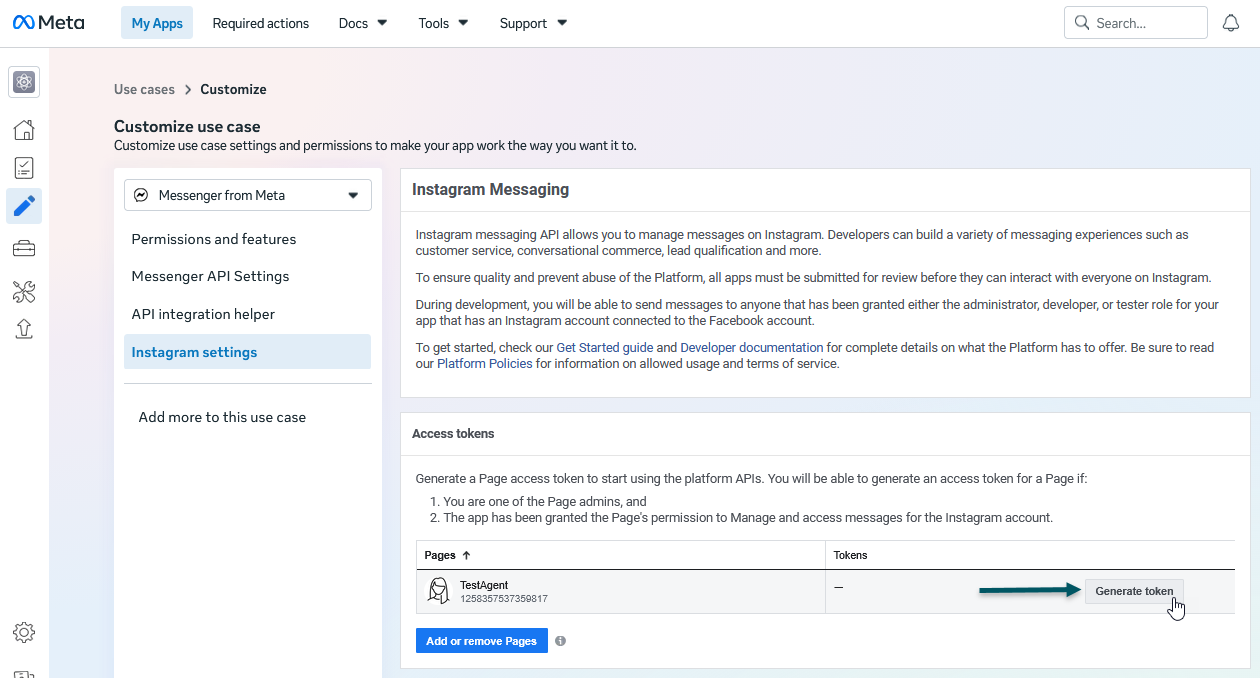Click the Customize breadcrumb text
Viewport: 1260px width, 678px height.
tap(233, 89)
